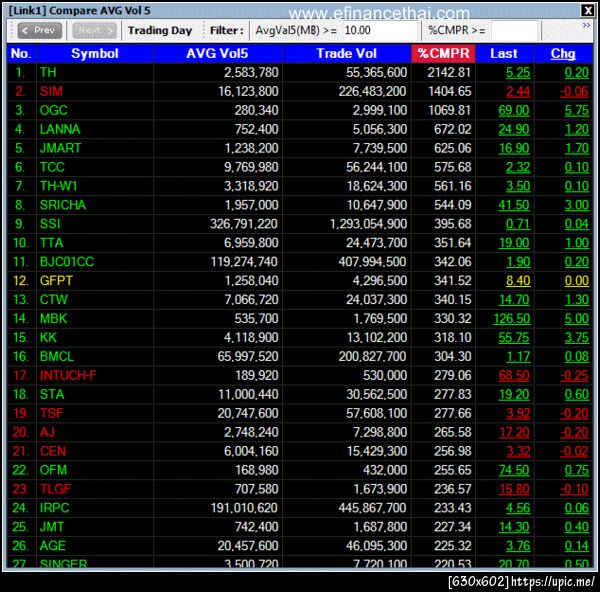
Task: Click the last price 2.44 link
Action: click(x=518, y=91)
